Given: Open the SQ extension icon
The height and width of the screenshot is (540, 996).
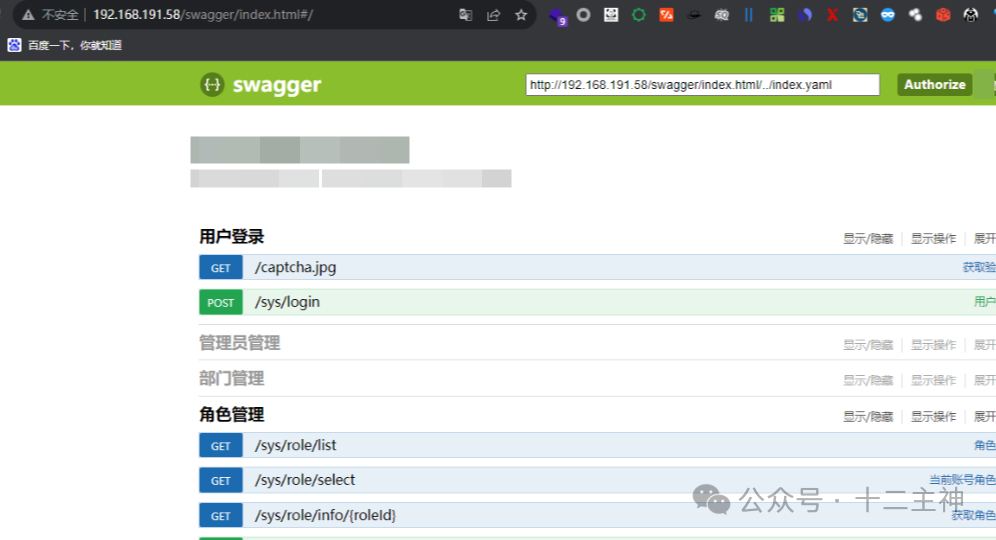Looking at the screenshot, I should coord(722,15).
